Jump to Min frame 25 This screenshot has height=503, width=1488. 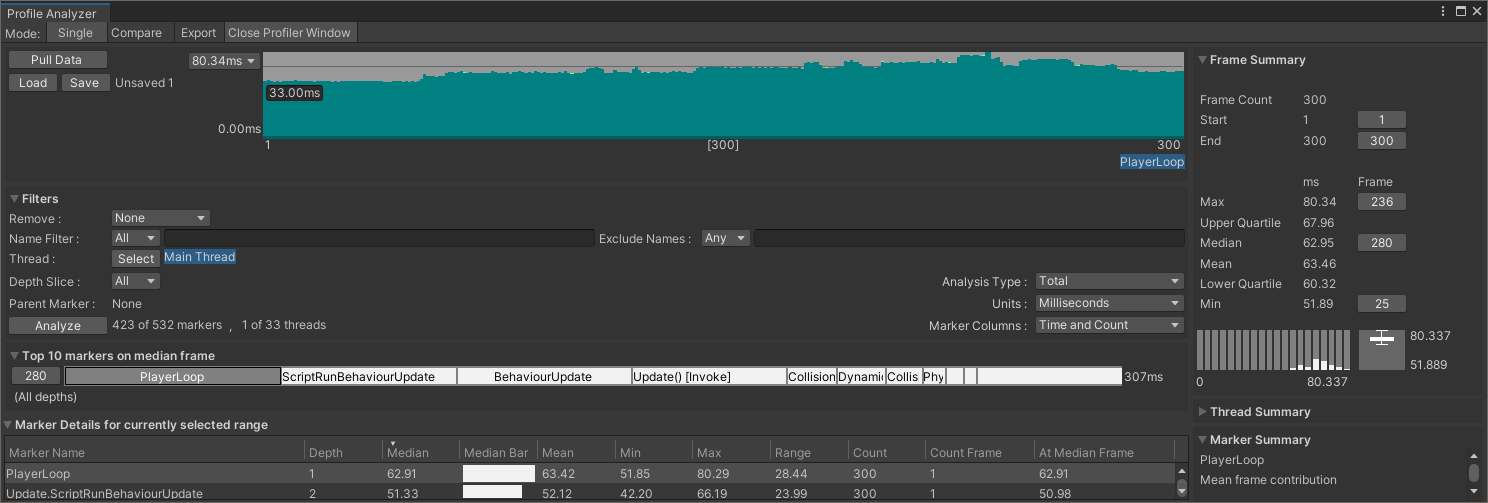pyautogui.click(x=1381, y=304)
